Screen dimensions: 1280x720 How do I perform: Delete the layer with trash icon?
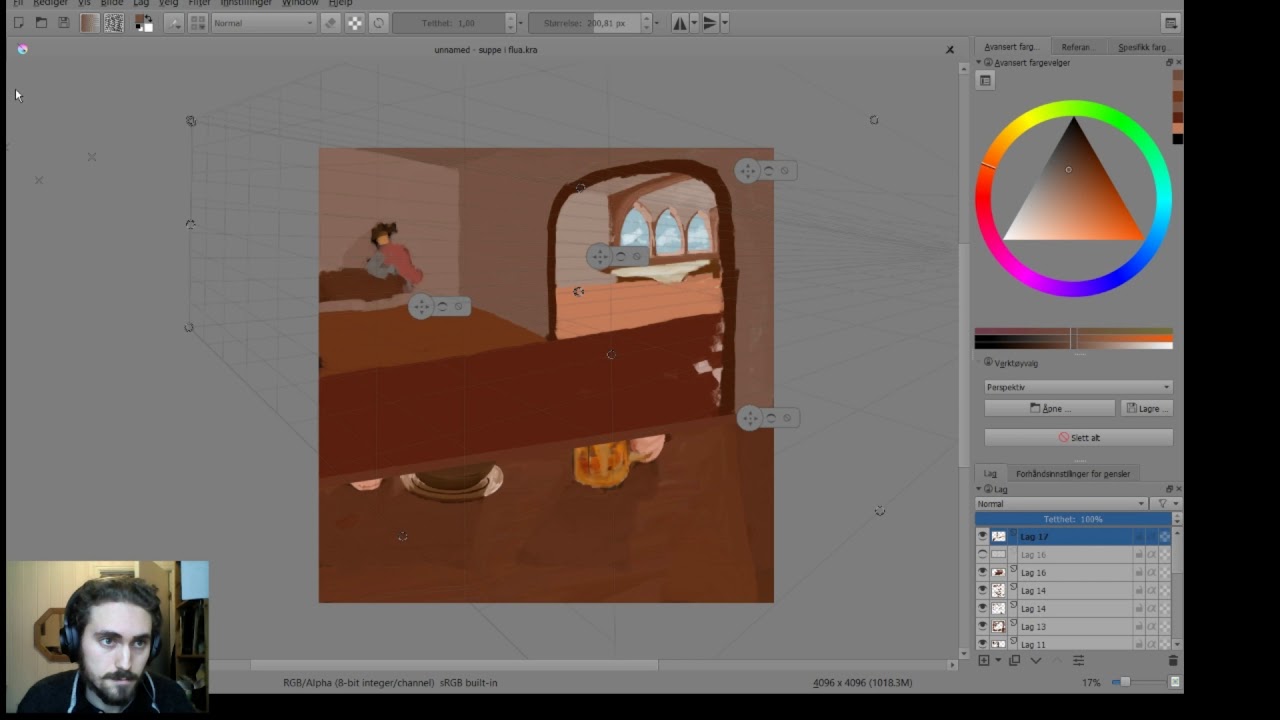[1173, 661]
